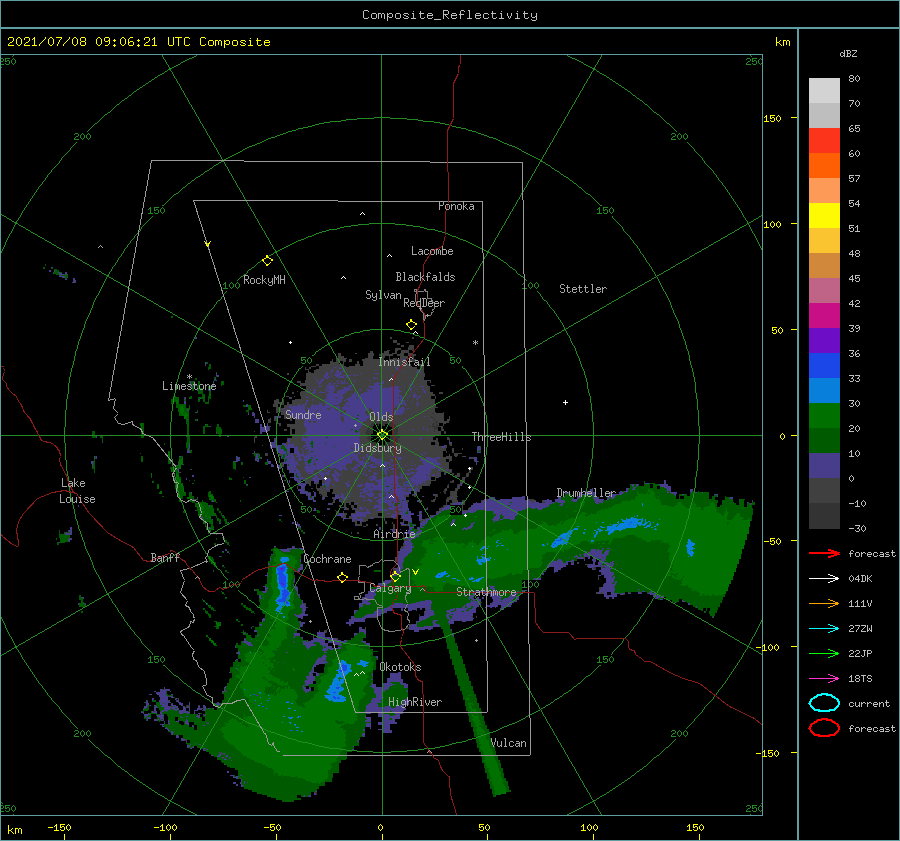The height and width of the screenshot is (841, 900).
Task: Click the green 22JP arrow icon
Action: (x=824, y=653)
